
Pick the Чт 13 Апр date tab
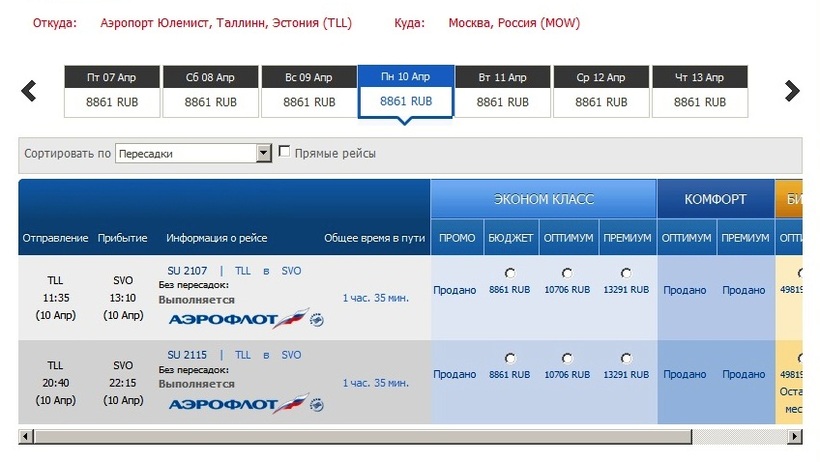point(699,90)
